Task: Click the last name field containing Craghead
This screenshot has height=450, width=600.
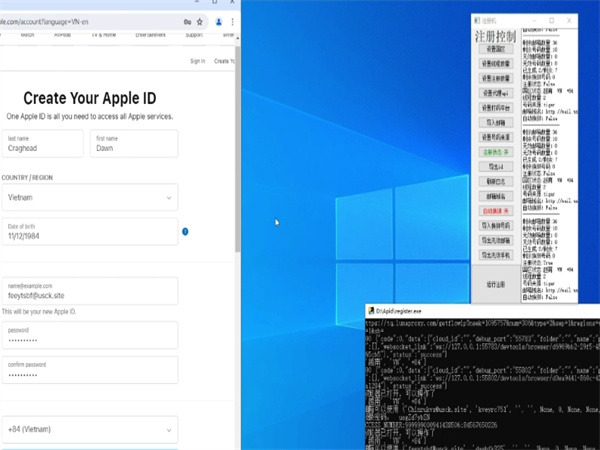Action: click(x=43, y=144)
